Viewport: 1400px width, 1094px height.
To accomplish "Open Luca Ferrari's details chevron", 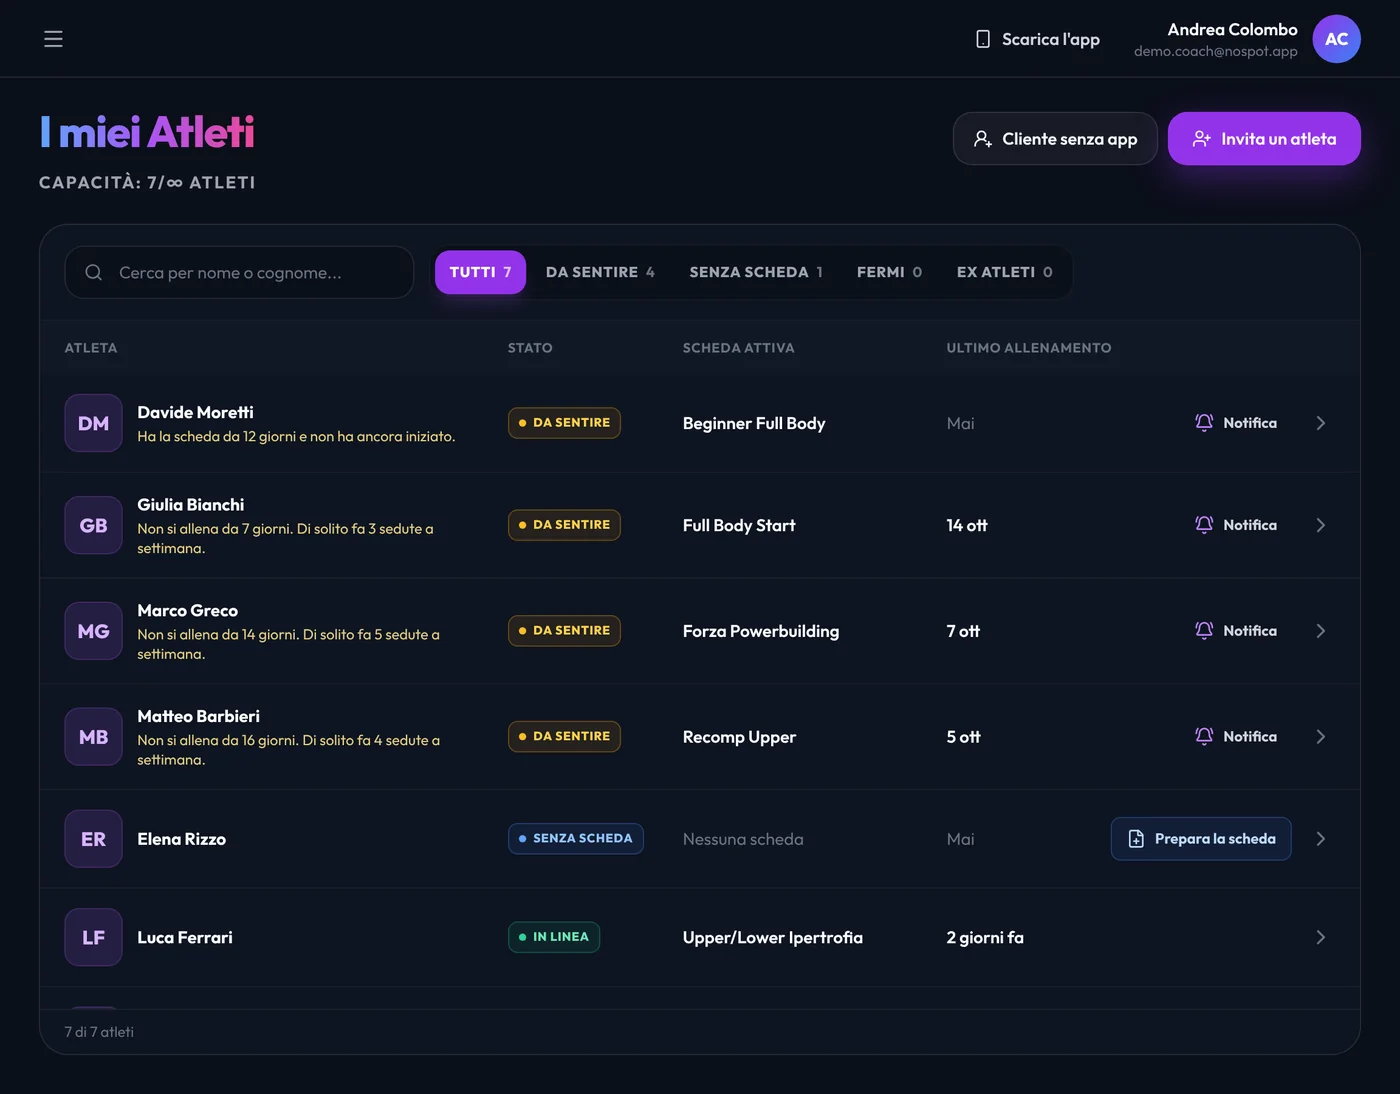I will pos(1320,937).
